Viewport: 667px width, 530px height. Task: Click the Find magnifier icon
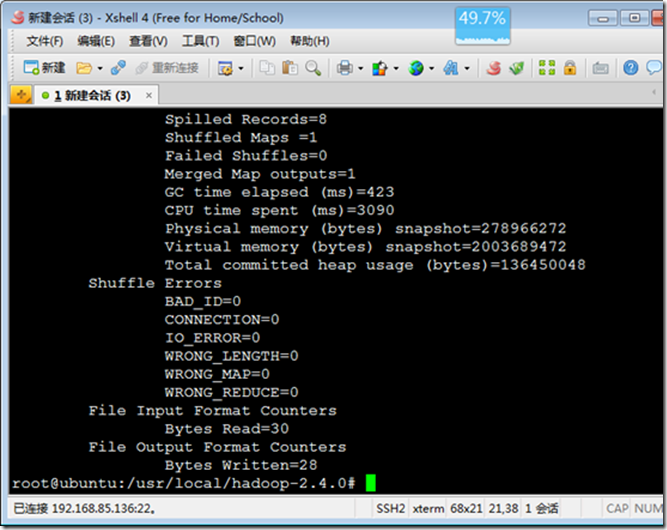pyautogui.click(x=313, y=68)
